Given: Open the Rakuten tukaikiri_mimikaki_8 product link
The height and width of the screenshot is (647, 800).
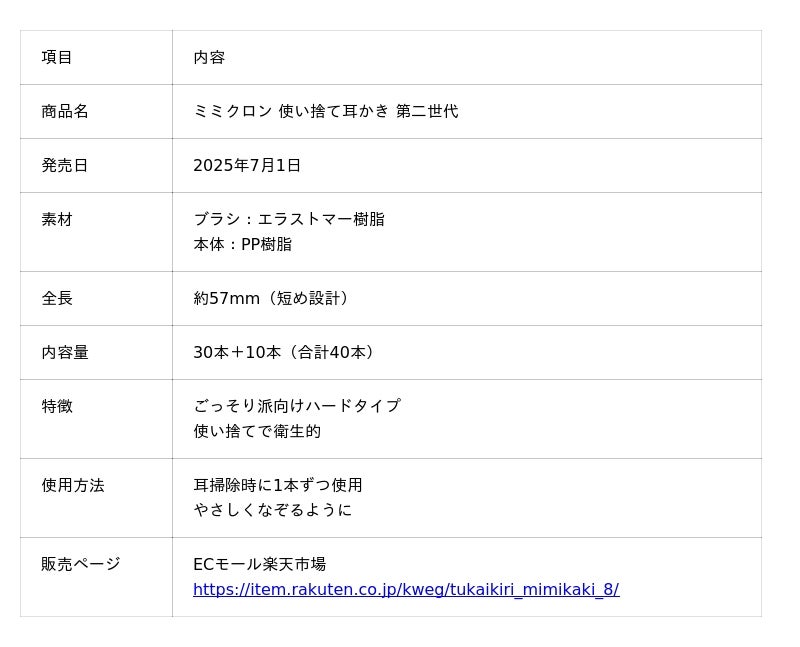Looking at the screenshot, I should point(406,589).
